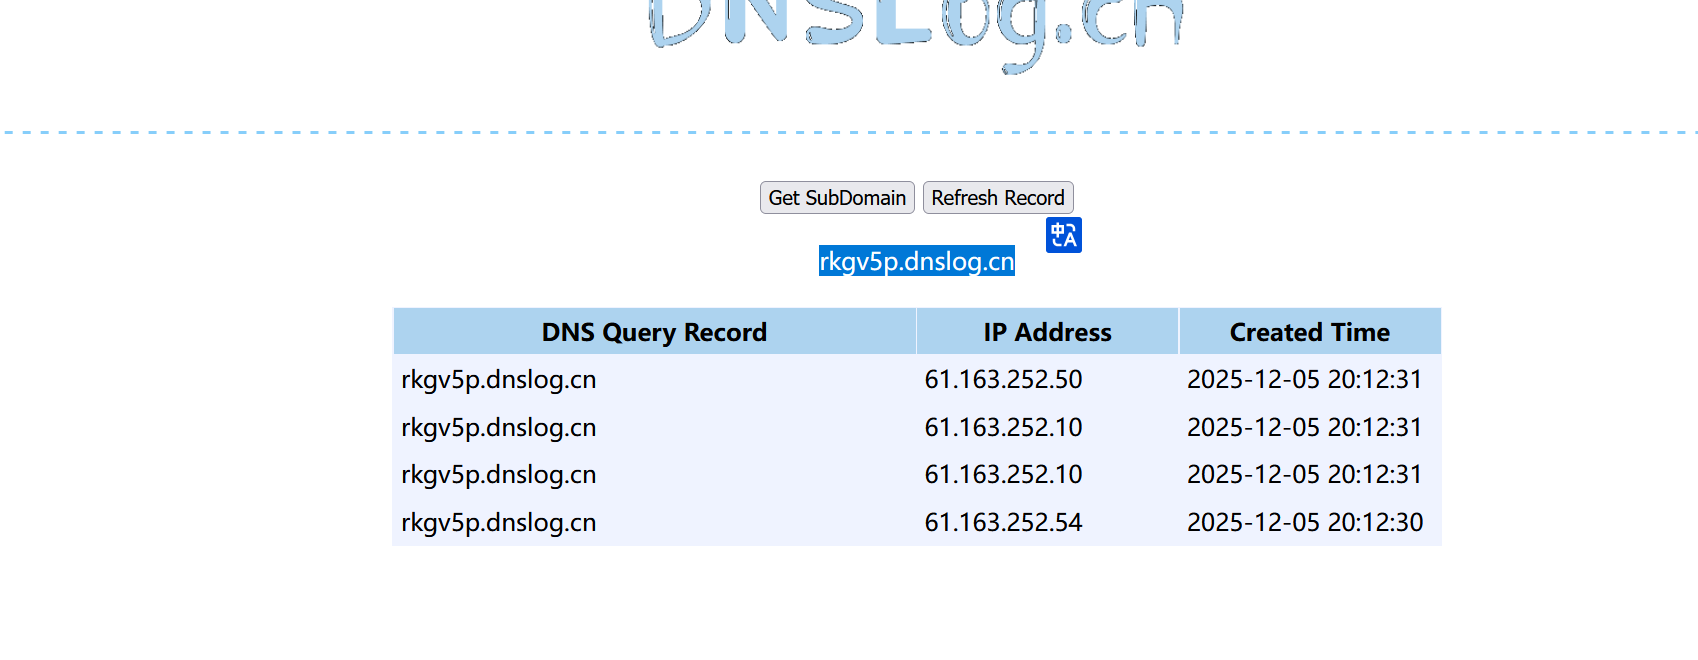Select the highlighted rkgv5p.dnslog.cn subdomain text

pos(916,261)
